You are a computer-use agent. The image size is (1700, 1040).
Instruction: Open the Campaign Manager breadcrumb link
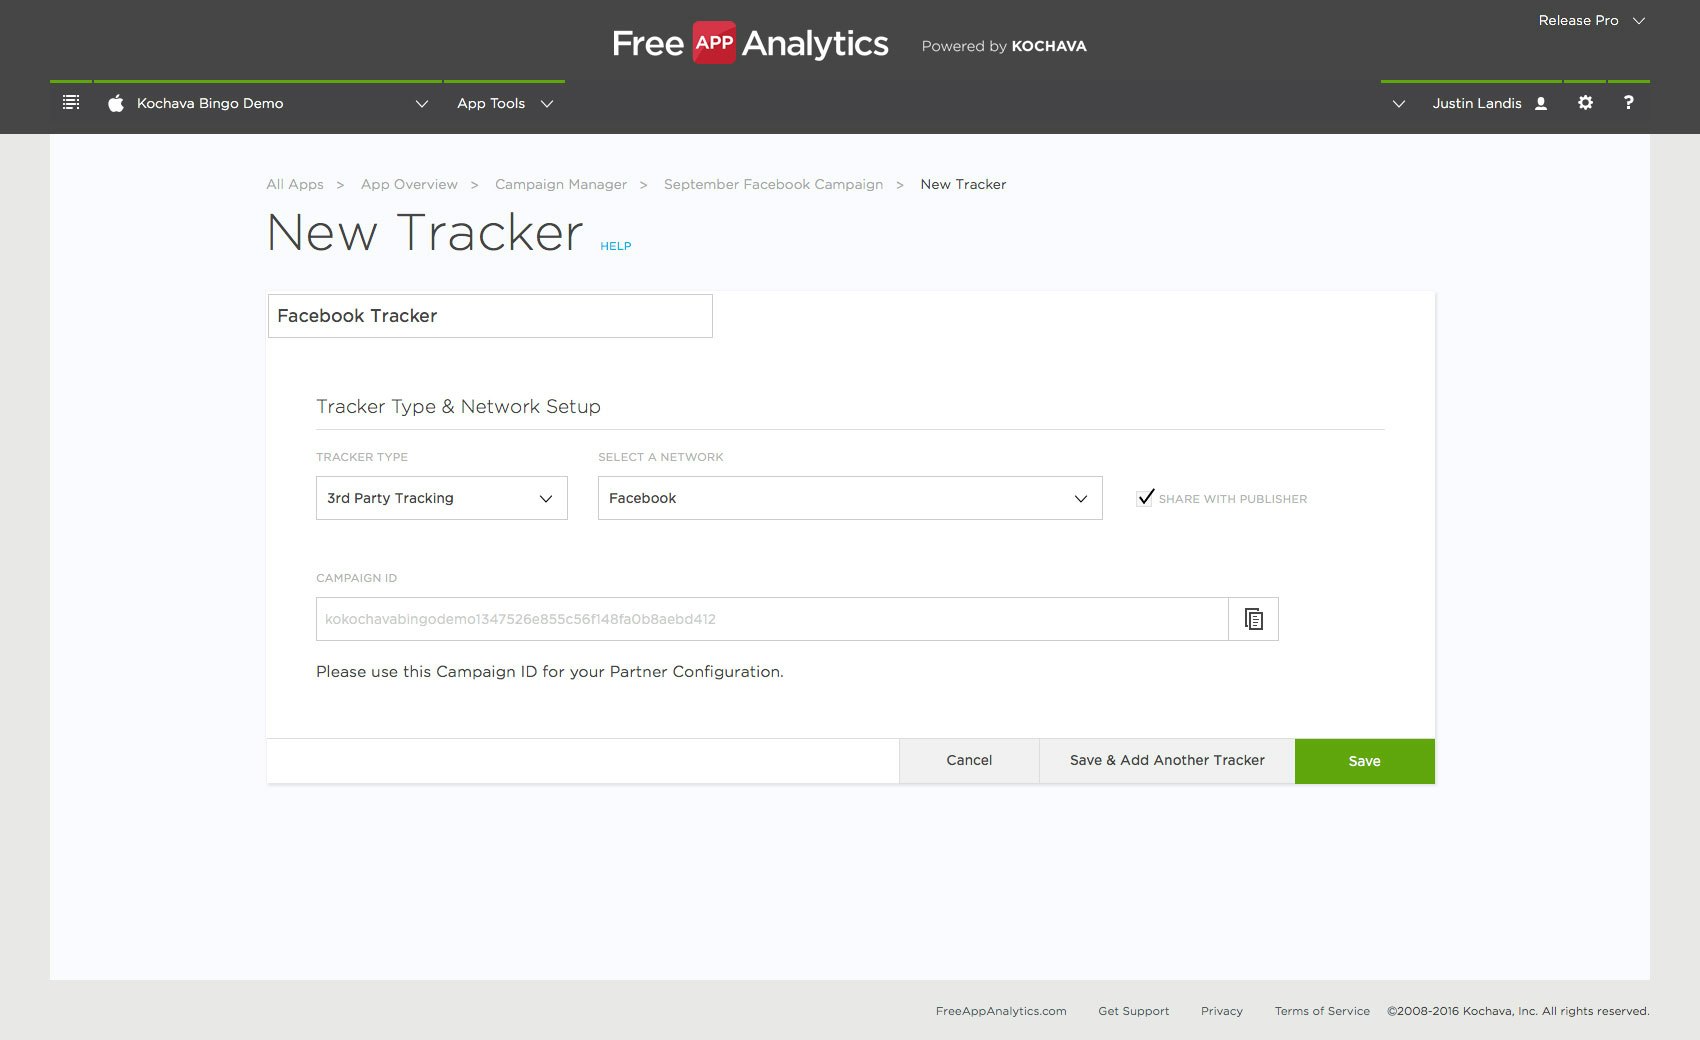click(561, 184)
